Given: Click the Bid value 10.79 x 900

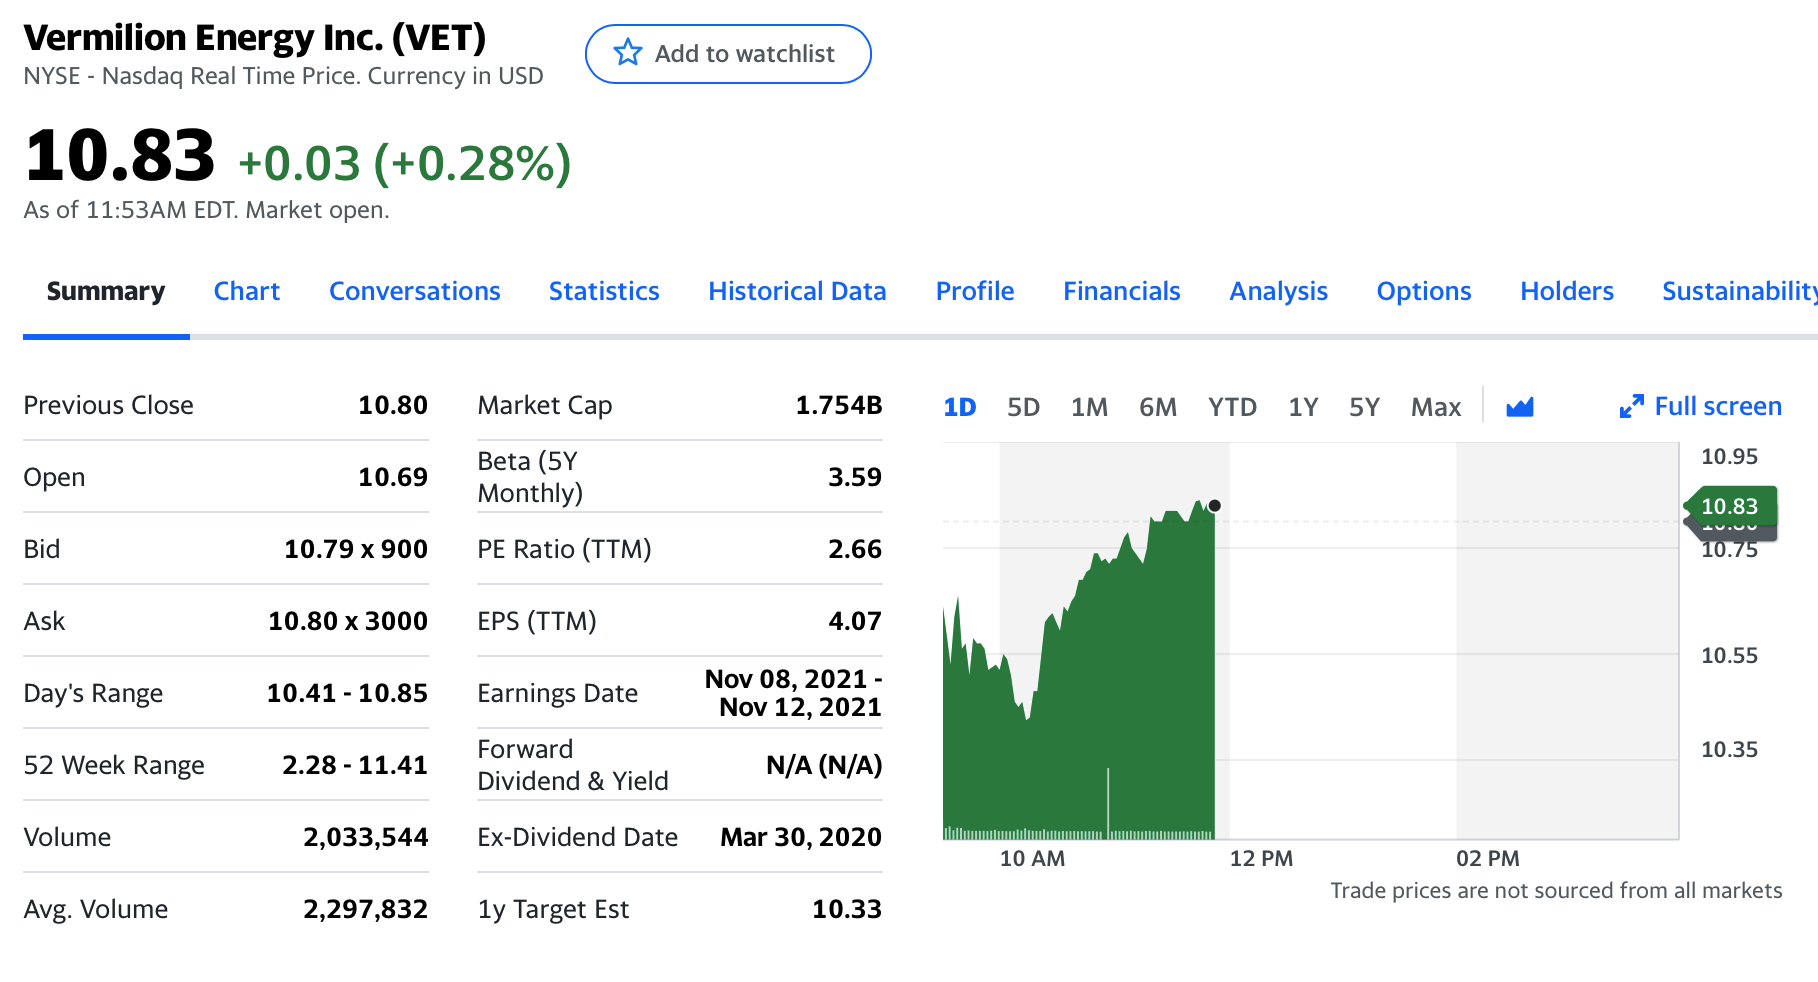Looking at the screenshot, I should click(356, 549).
